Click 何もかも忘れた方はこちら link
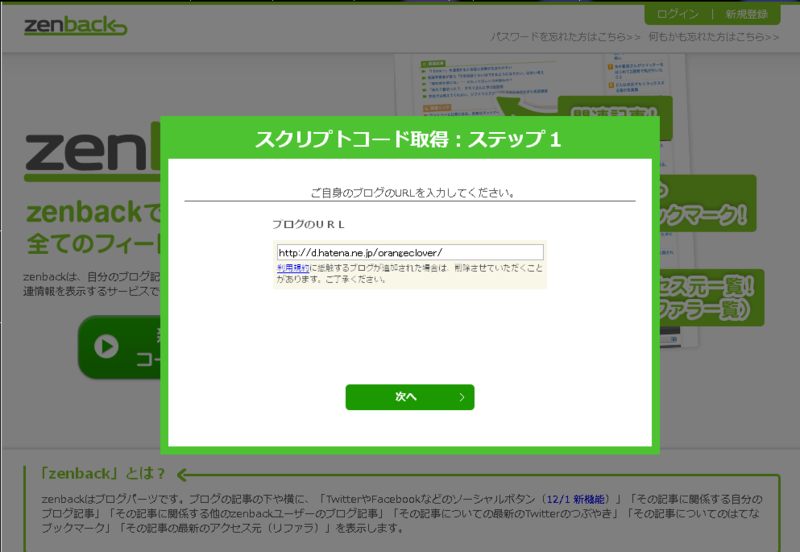Viewport: 800px width, 552px height. click(714, 37)
